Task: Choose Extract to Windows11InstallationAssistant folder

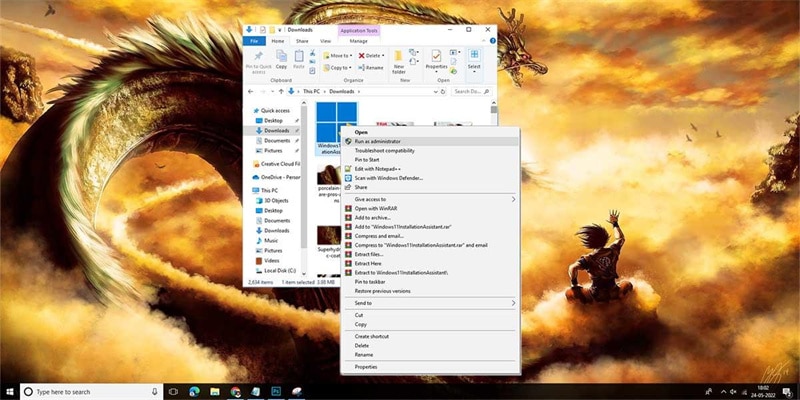Action: click(x=431, y=272)
